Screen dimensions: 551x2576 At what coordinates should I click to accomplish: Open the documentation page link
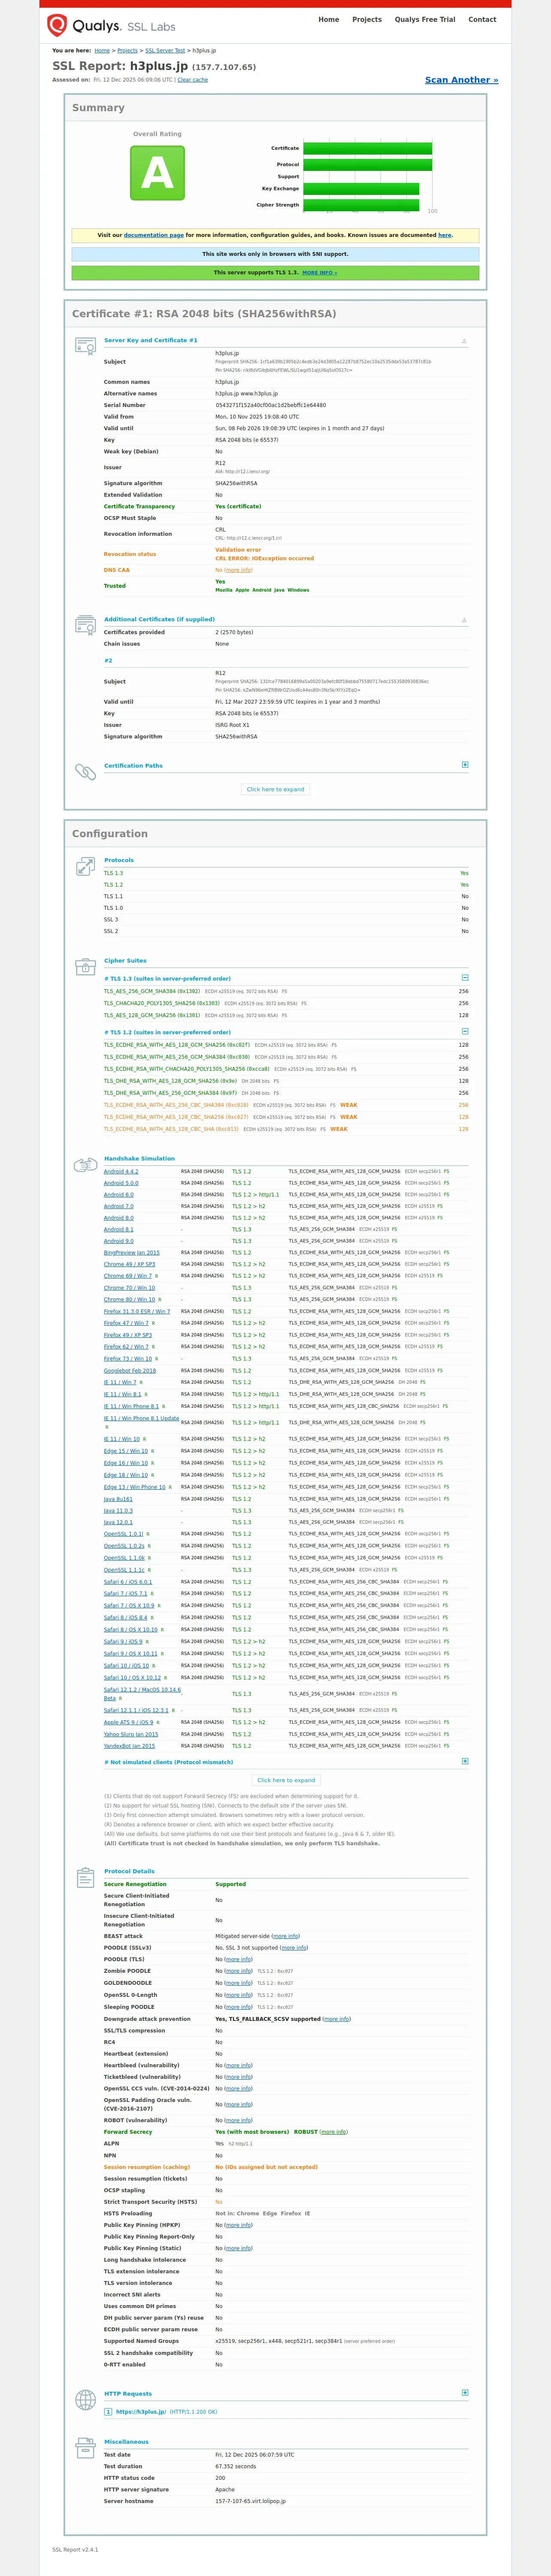click(153, 235)
